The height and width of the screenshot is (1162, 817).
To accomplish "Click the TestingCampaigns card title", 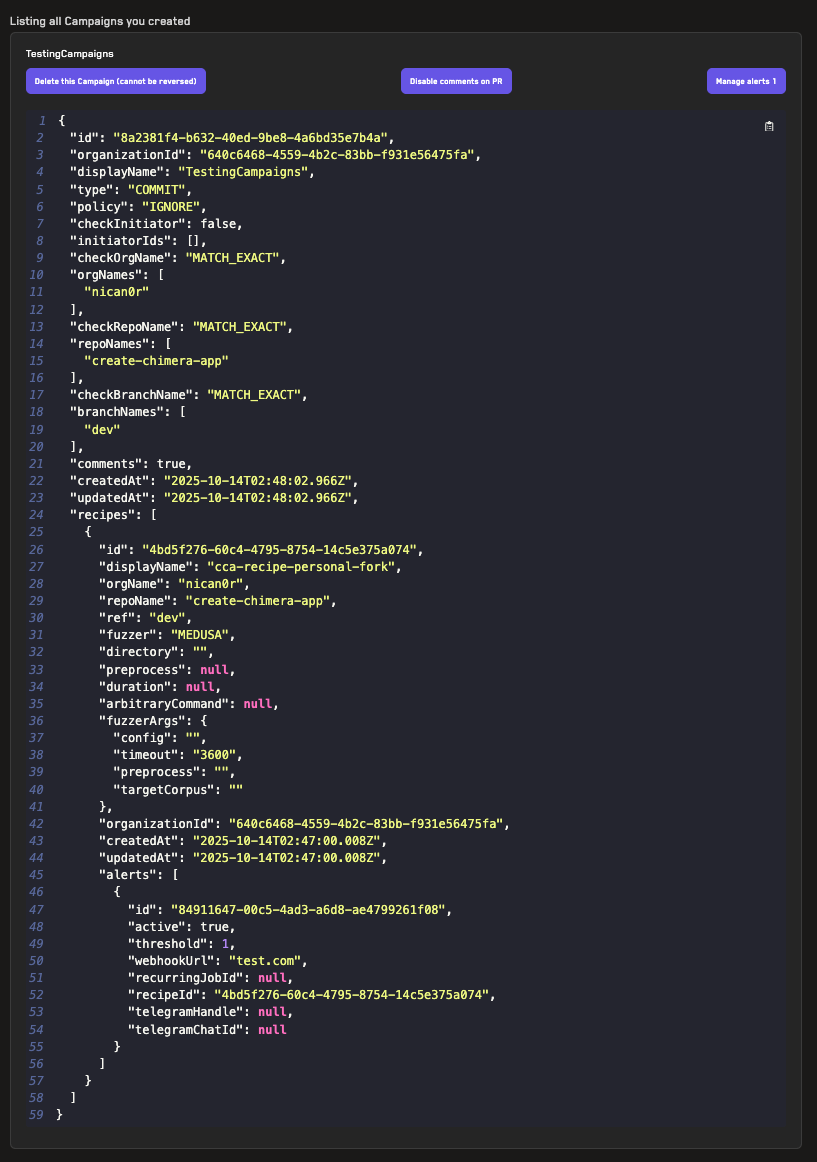I will point(69,53).
